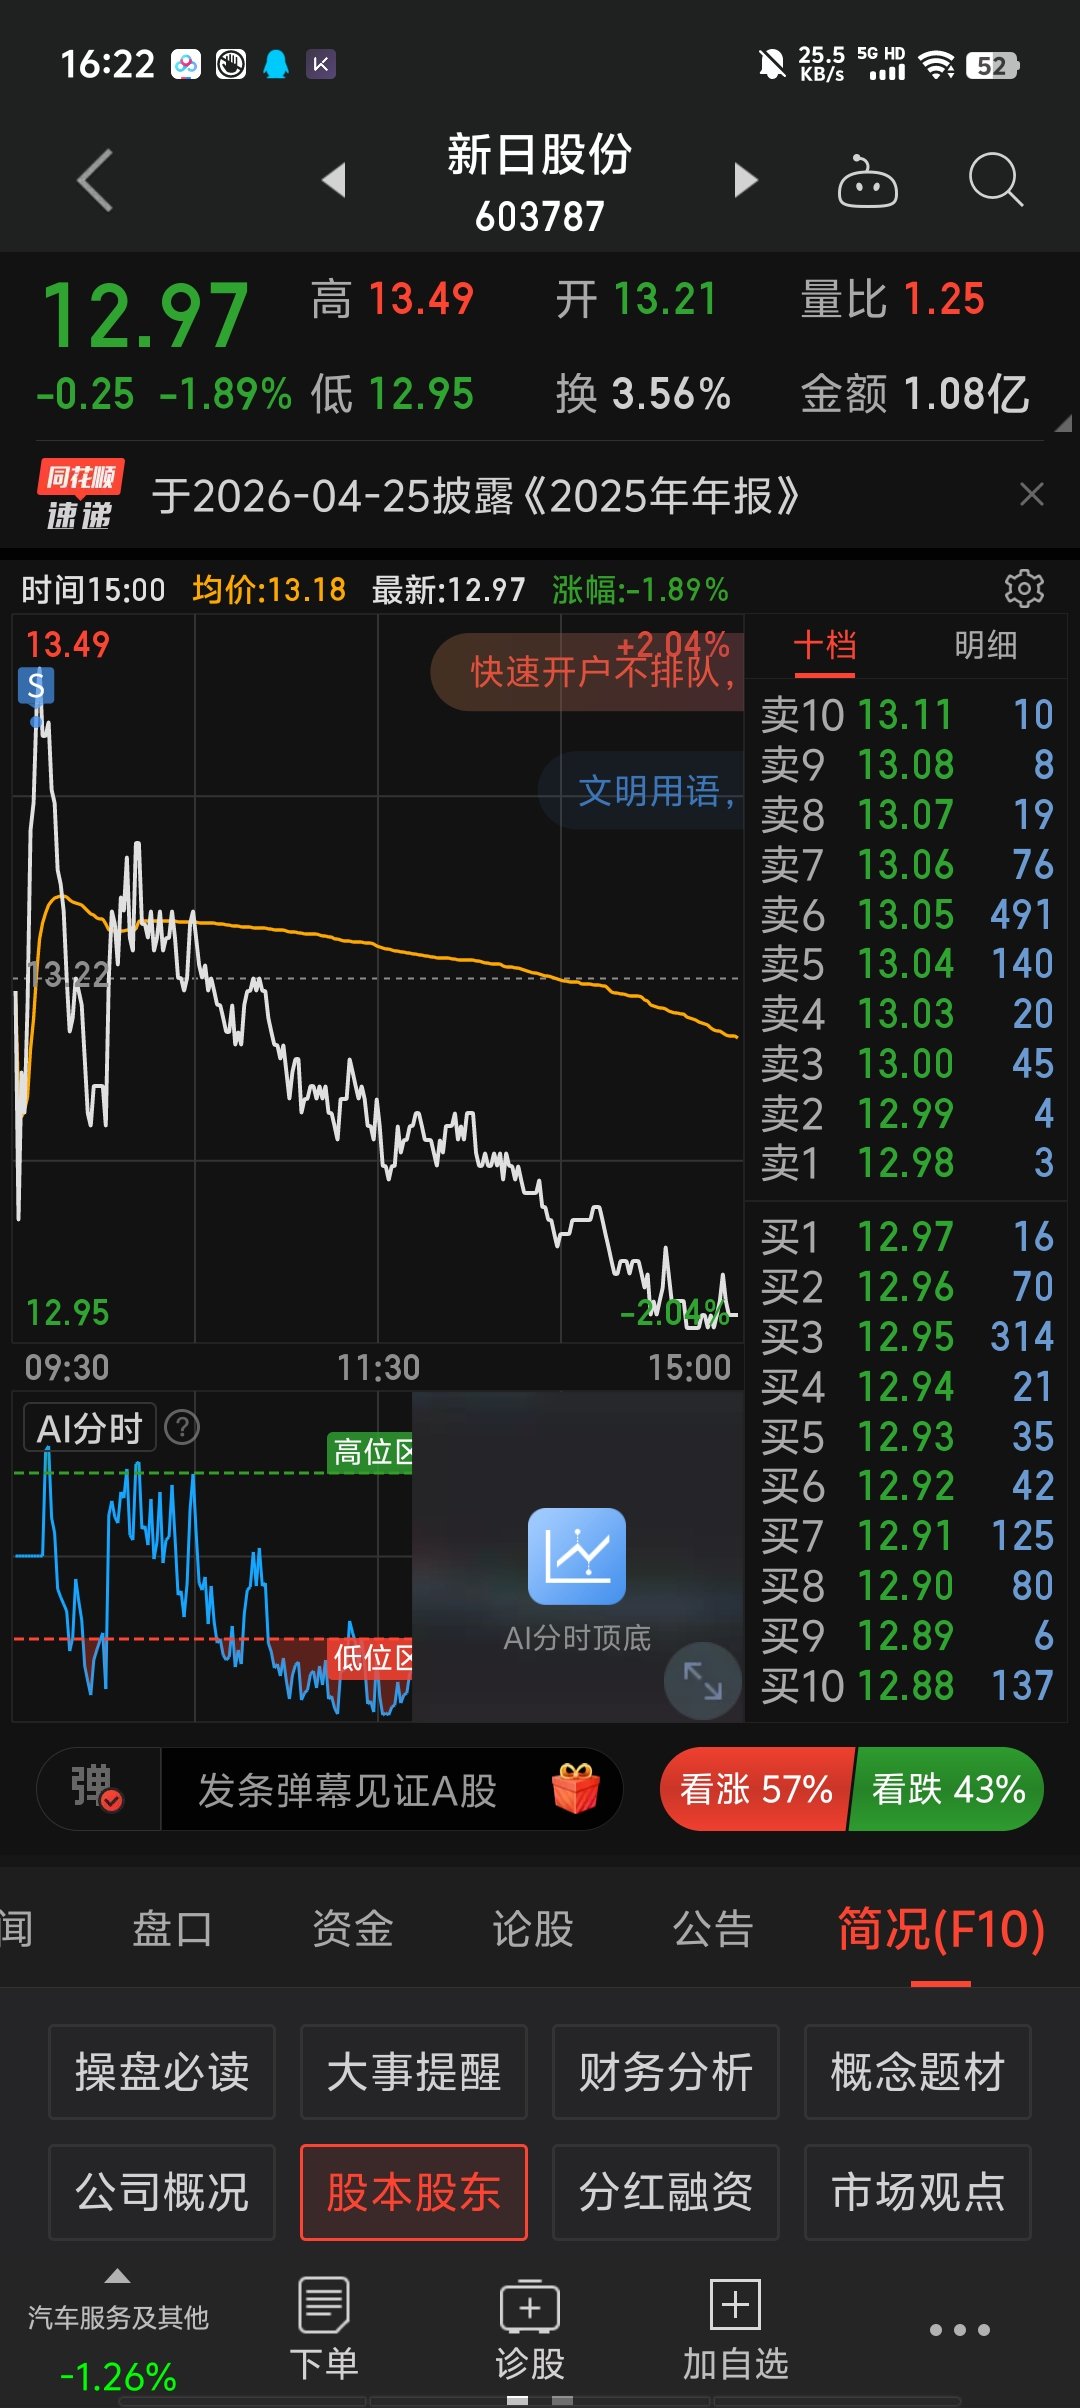Open the gift box icon
1080x2408 pixels.
[x=576, y=1789]
